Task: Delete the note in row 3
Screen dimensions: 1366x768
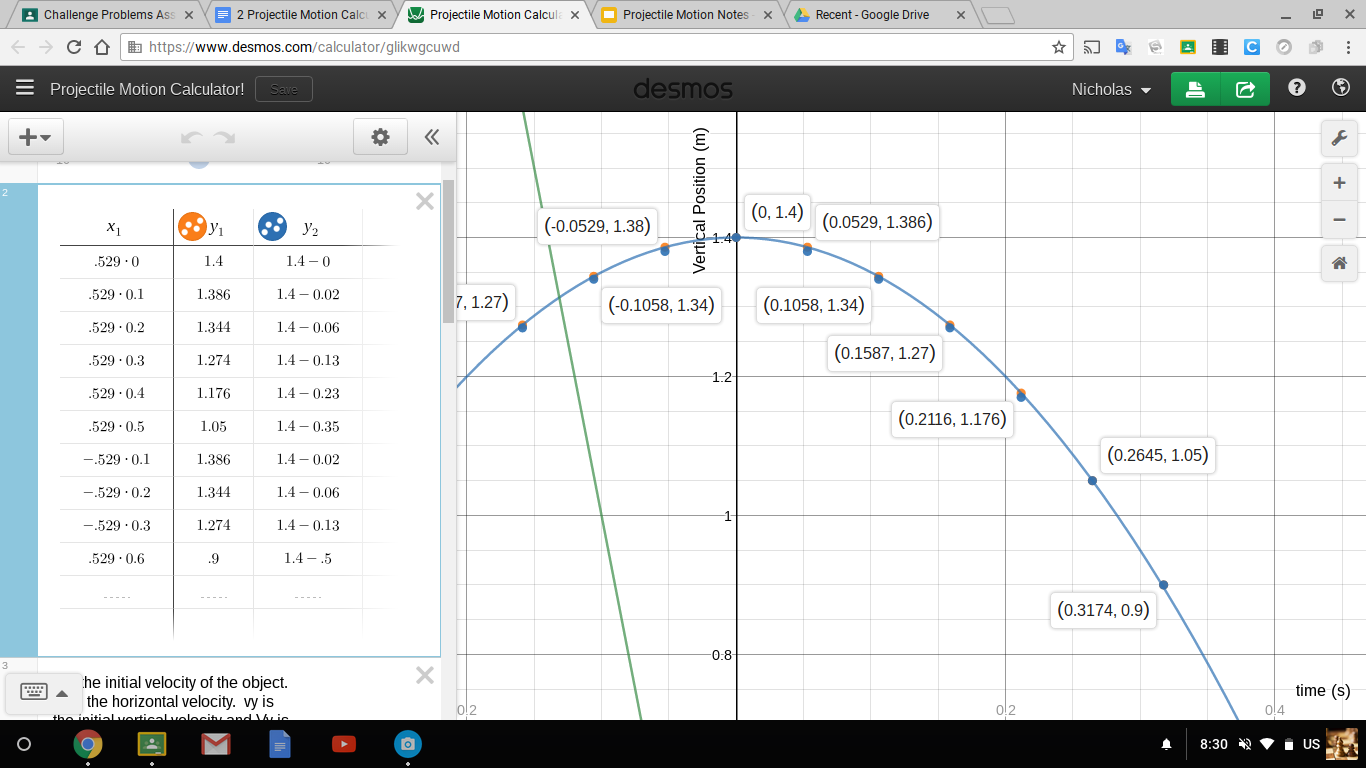Action: 425,675
